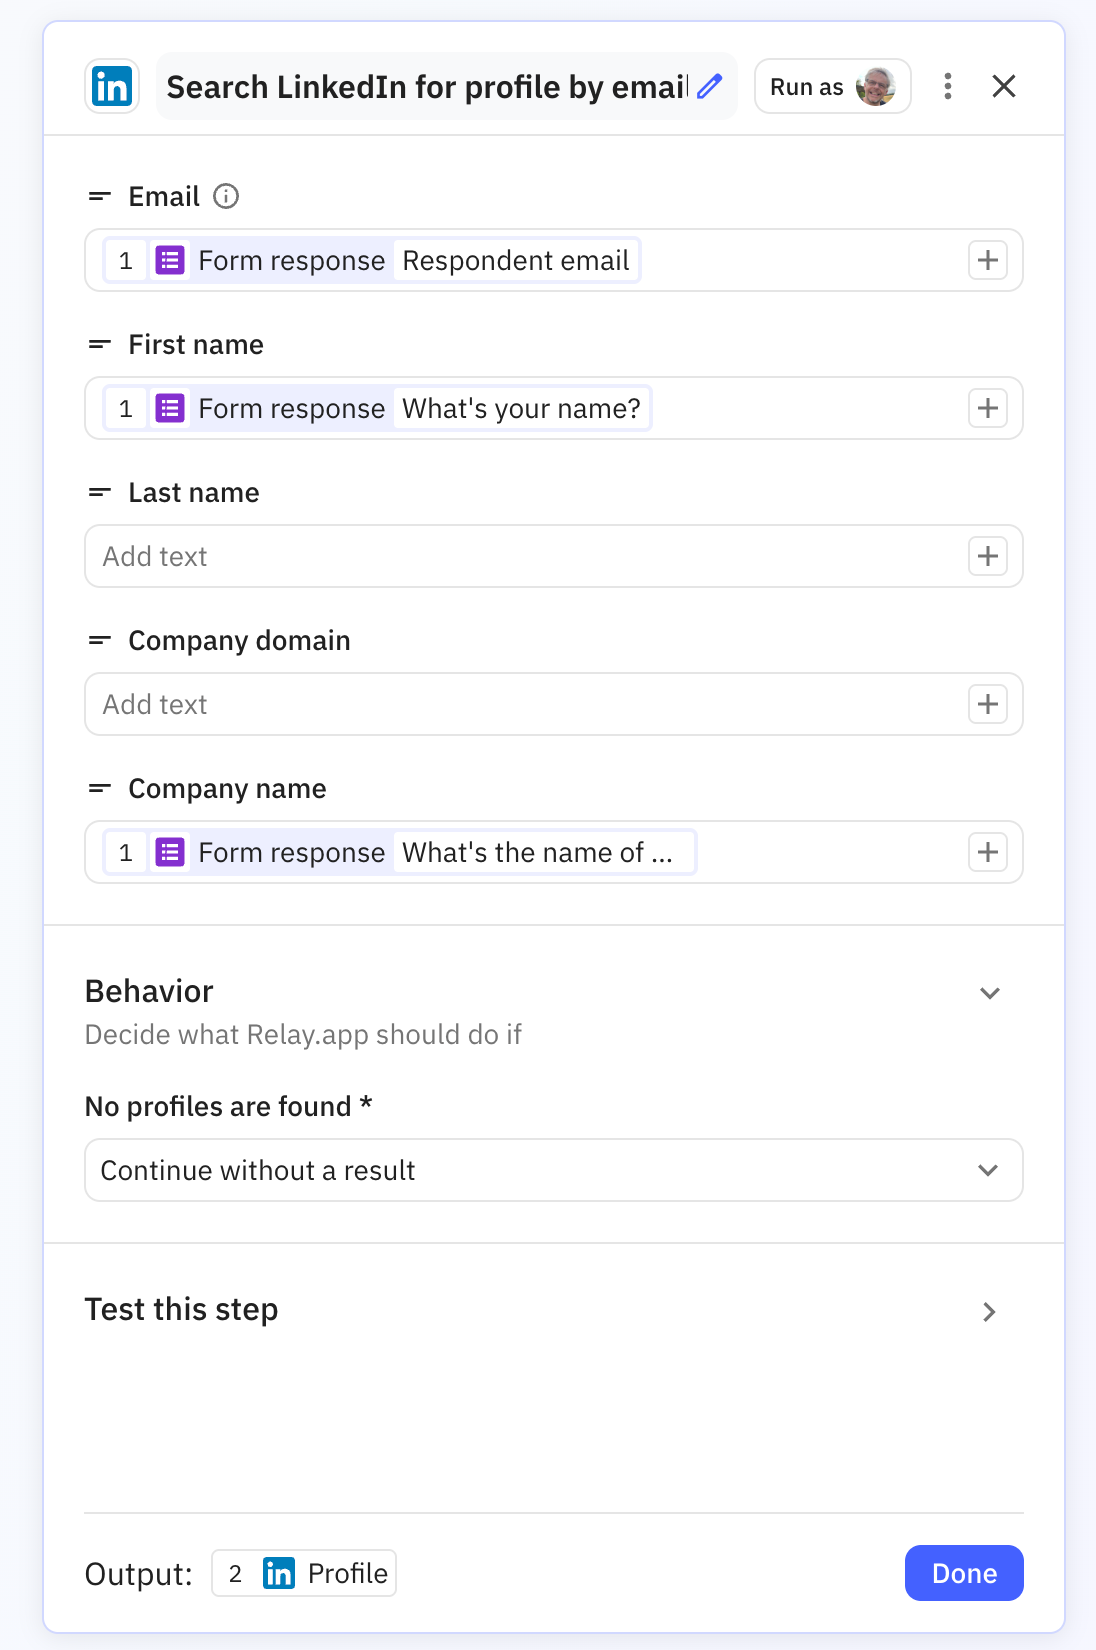Open the Run as account selector
1096x1650 pixels.
pyautogui.click(x=832, y=87)
